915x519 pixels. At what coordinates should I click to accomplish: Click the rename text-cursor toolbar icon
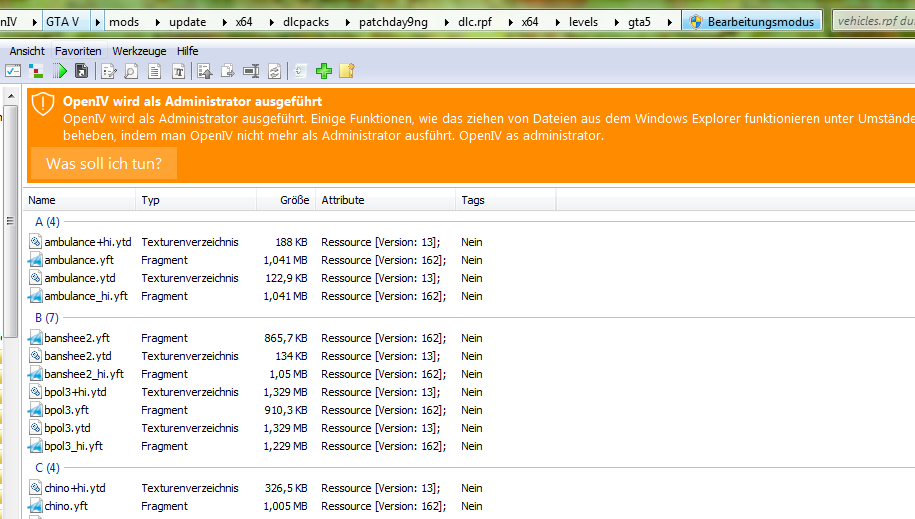pyautogui.click(x=251, y=71)
